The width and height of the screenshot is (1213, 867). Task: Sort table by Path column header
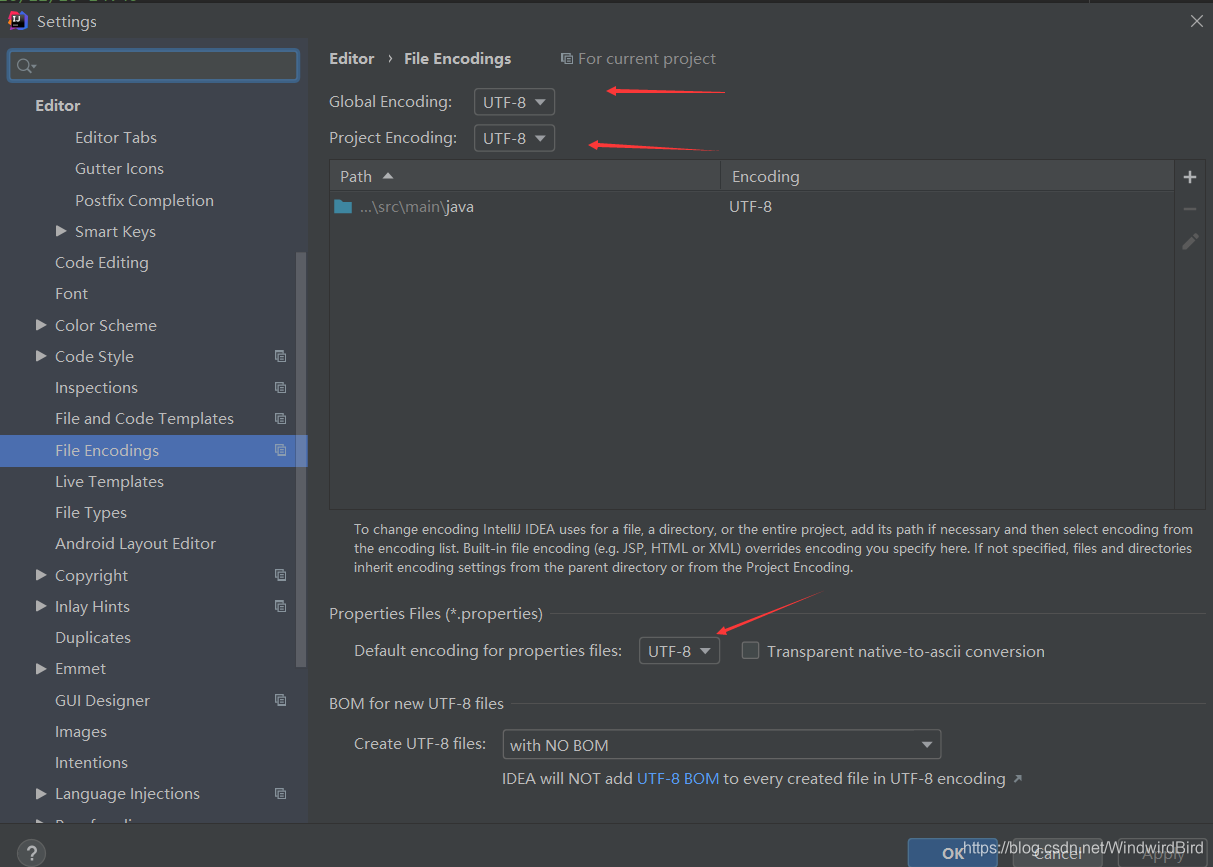pos(525,176)
